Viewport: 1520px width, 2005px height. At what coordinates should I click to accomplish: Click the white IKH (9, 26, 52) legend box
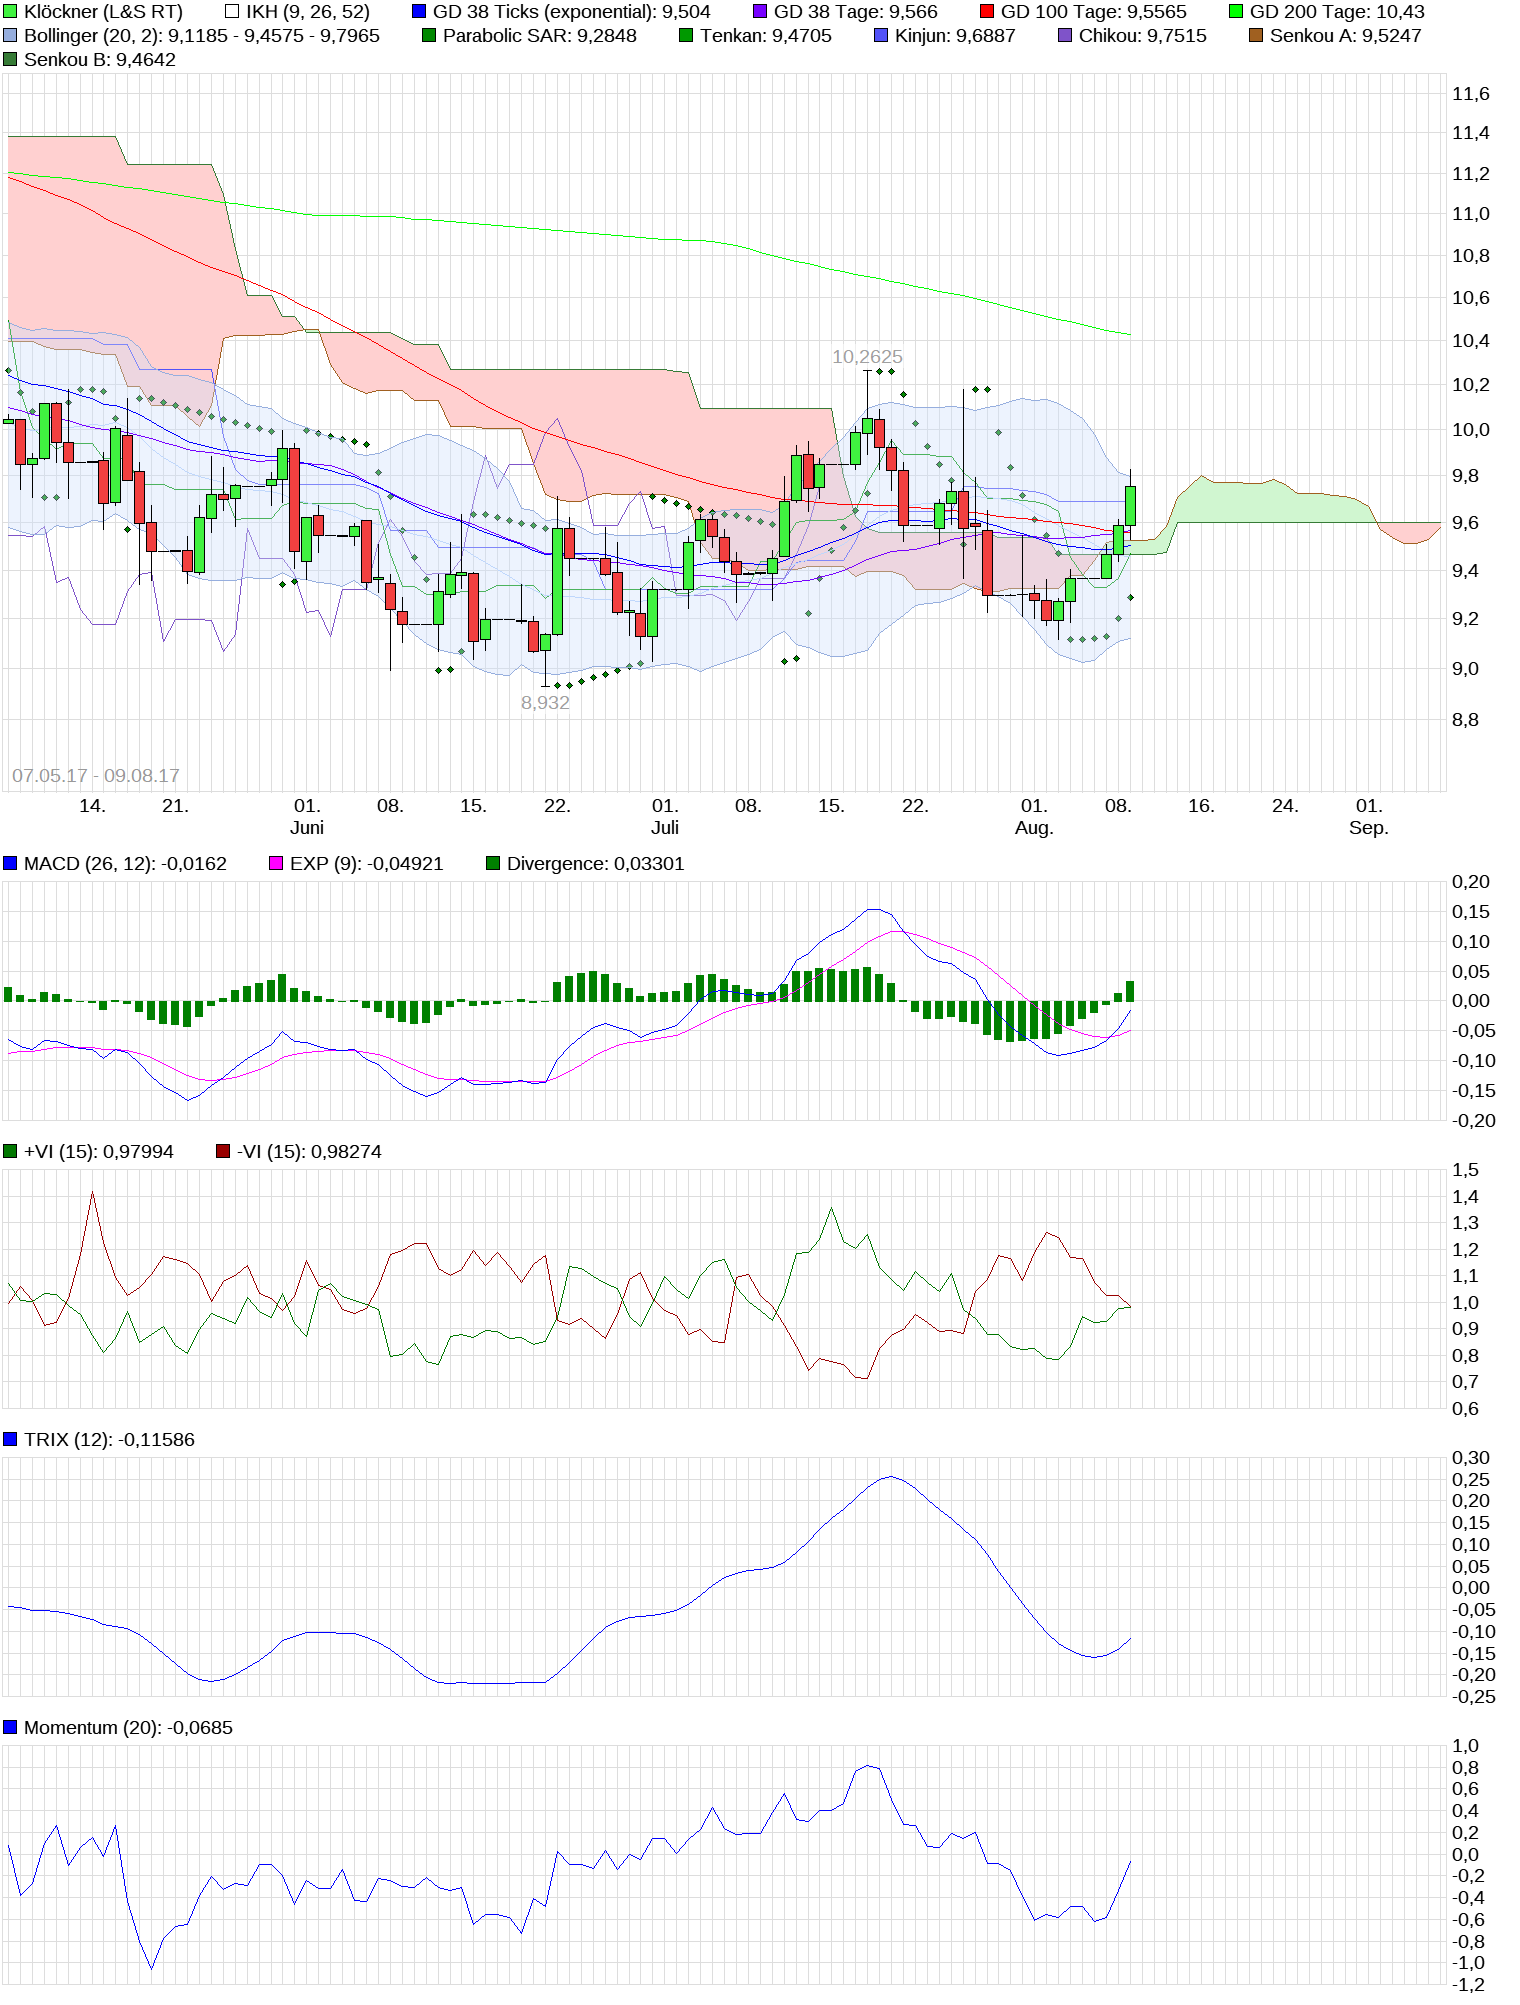point(232,12)
